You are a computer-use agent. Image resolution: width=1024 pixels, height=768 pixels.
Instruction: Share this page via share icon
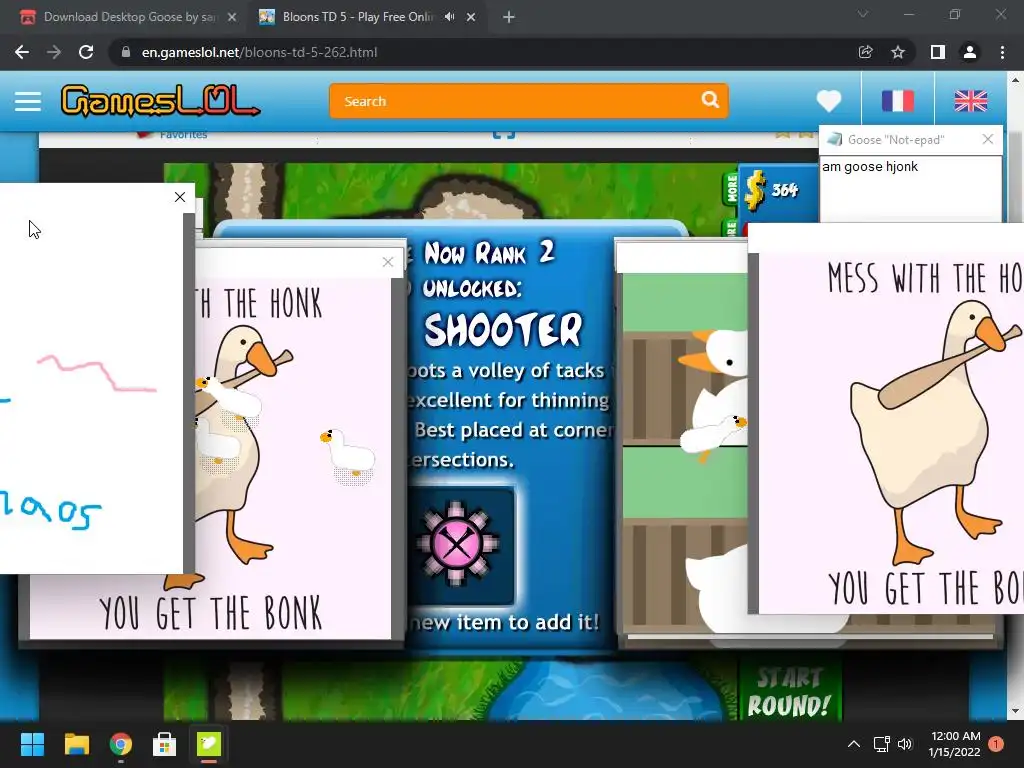coord(865,52)
